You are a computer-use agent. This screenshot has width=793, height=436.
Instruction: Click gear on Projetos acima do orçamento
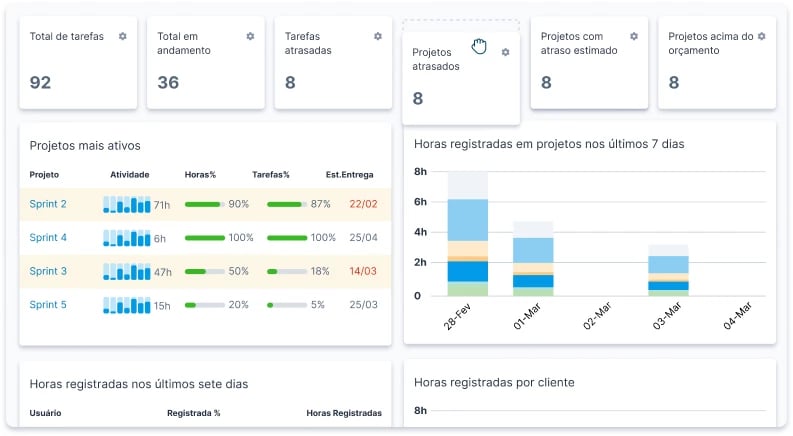(x=762, y=36)
